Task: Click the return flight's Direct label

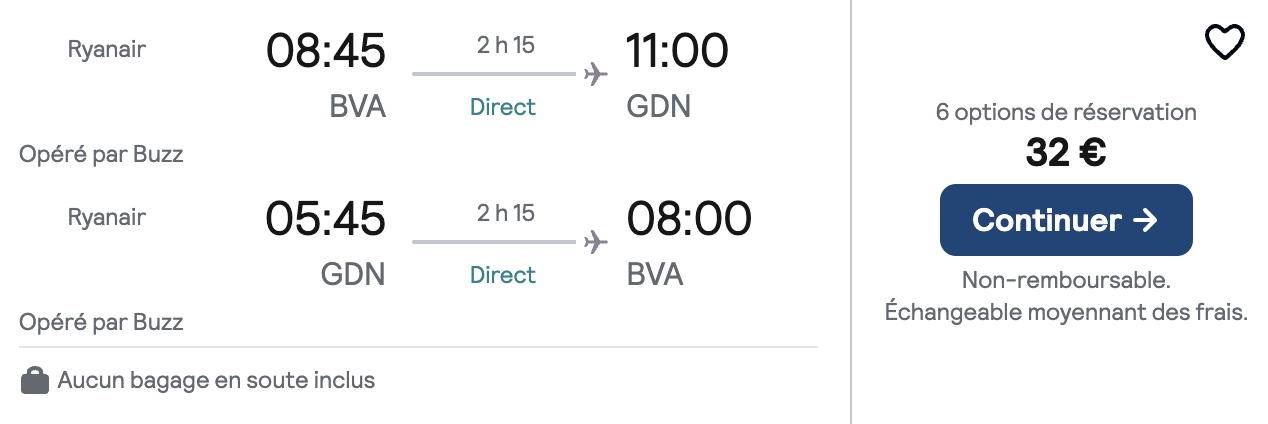Action: pos(503,275)
